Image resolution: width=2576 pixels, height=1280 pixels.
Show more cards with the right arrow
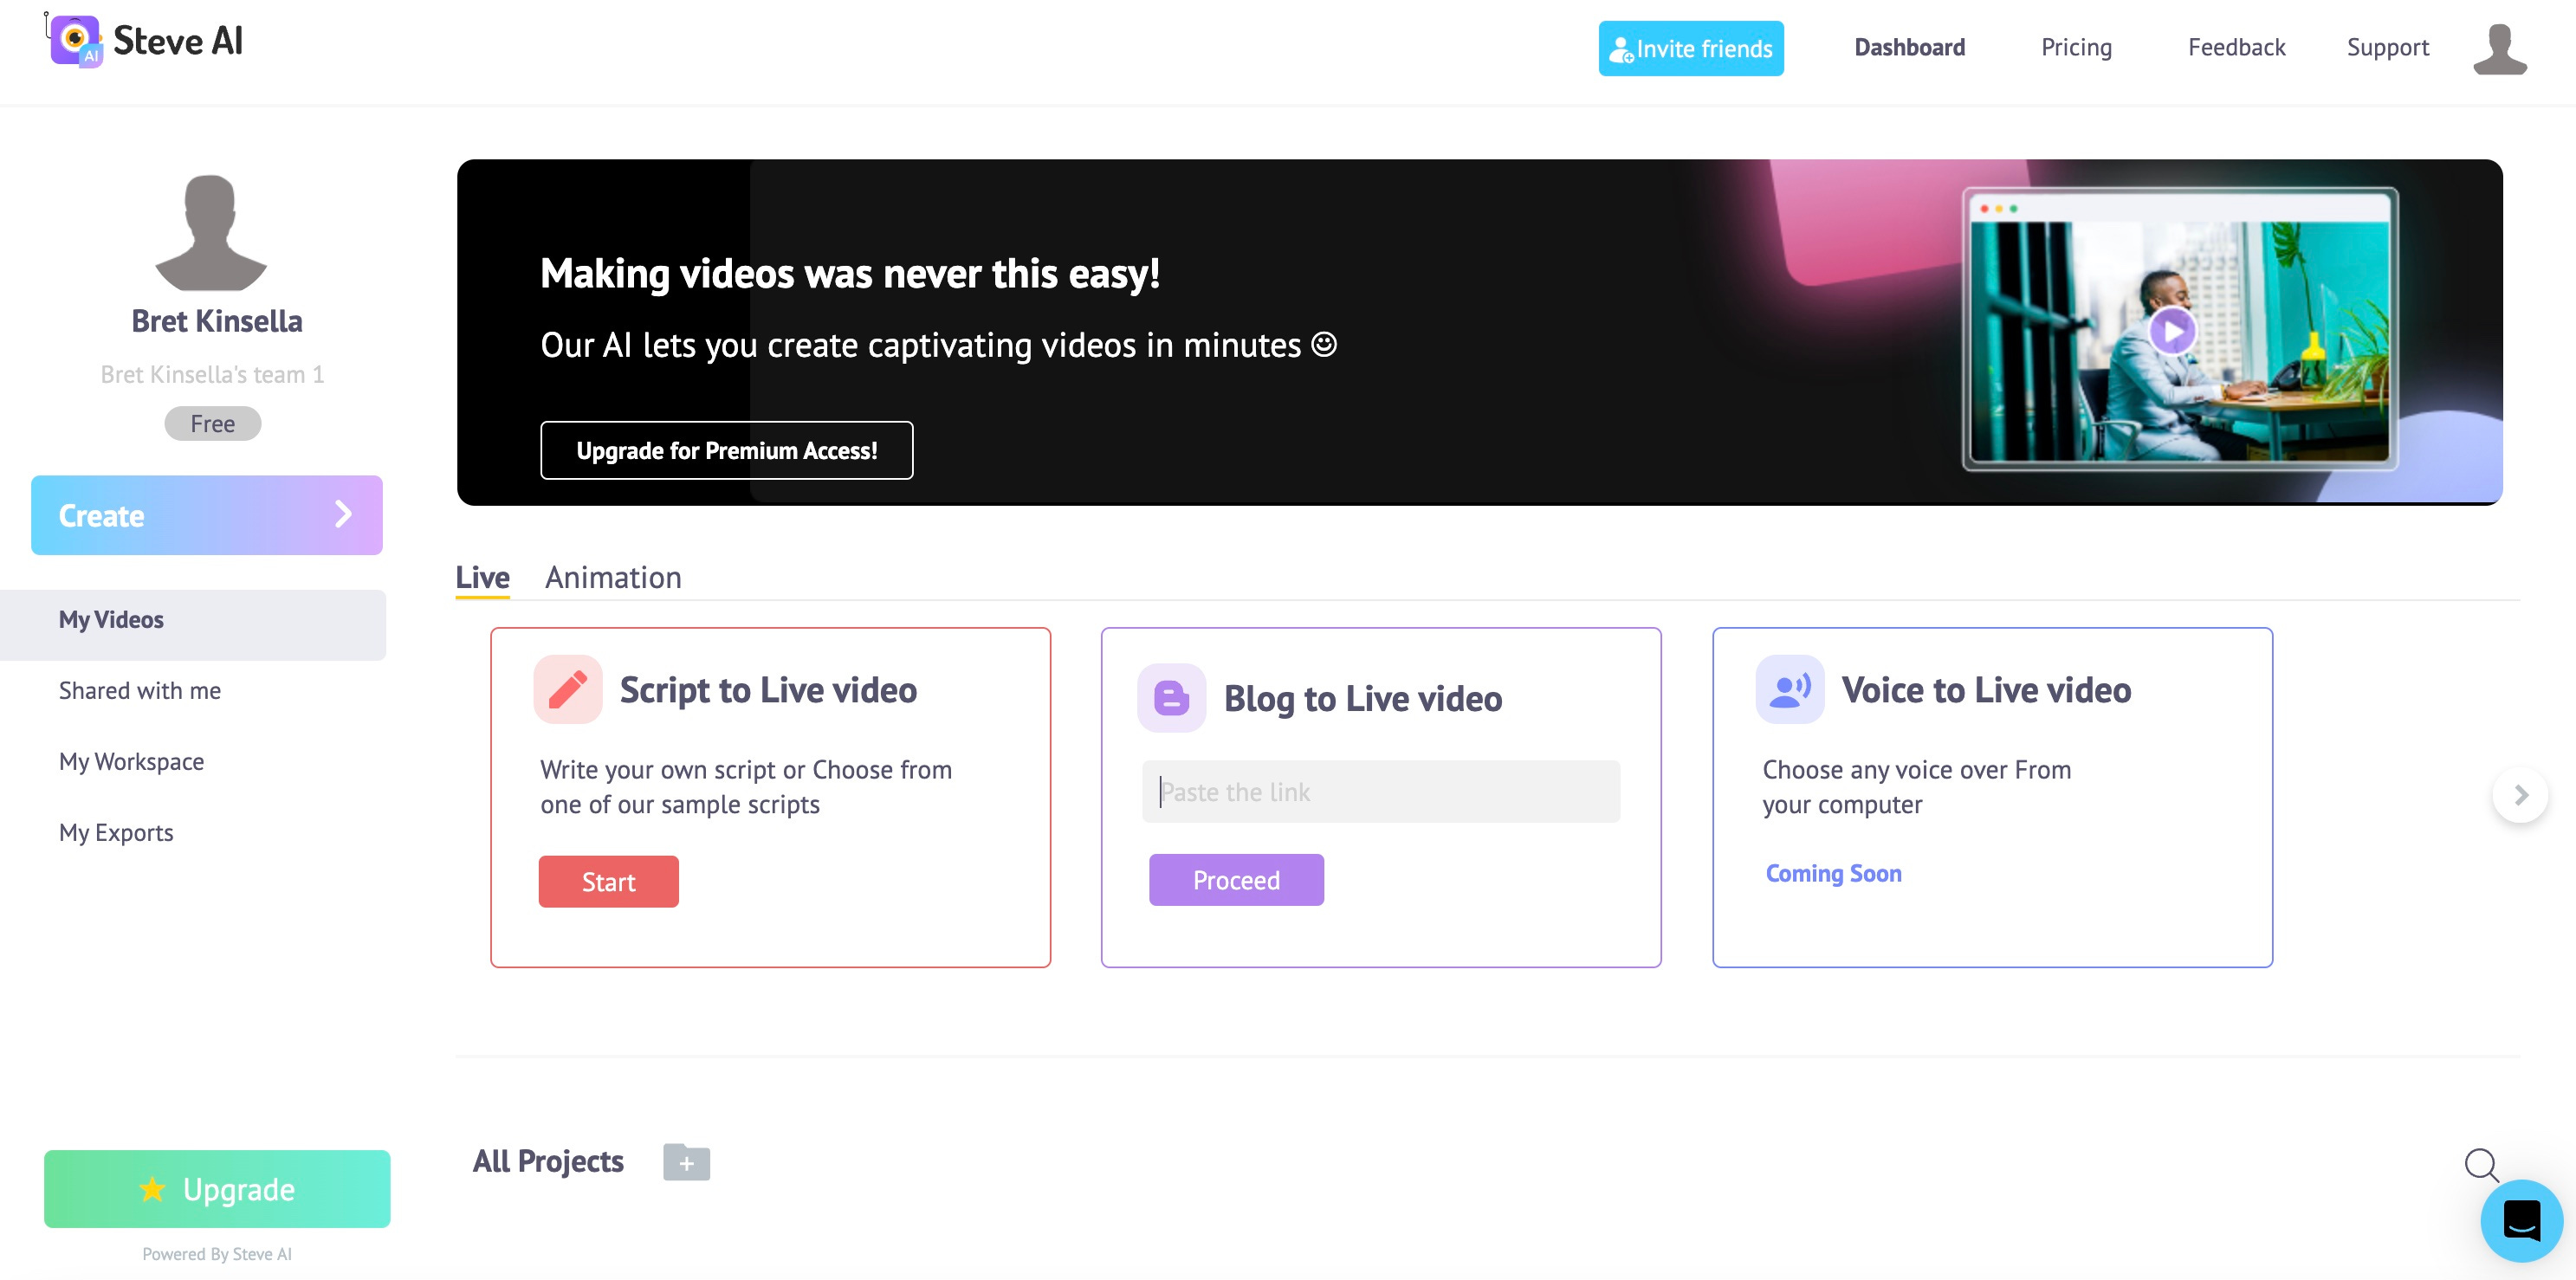2520,796
